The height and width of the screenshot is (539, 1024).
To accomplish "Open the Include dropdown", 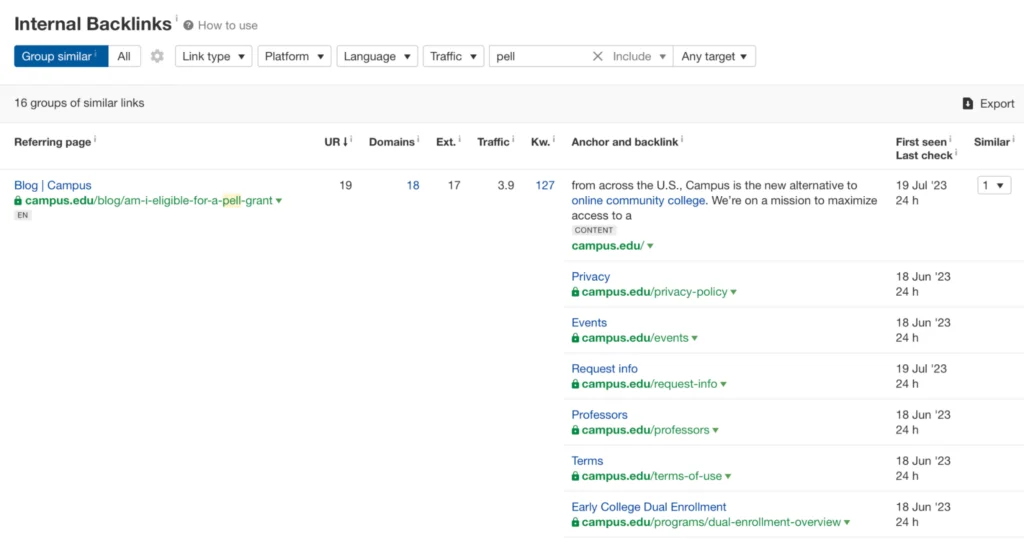I will click(639, 56).
